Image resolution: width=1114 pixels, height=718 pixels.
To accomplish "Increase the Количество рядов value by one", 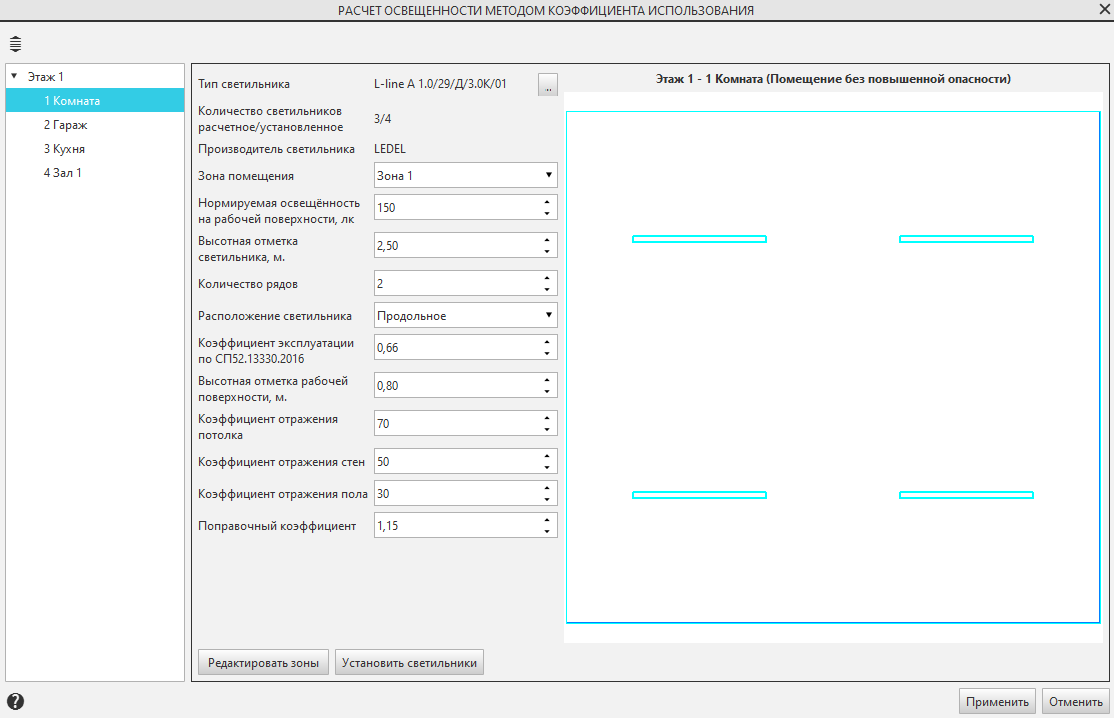I will tap(547, 278).
